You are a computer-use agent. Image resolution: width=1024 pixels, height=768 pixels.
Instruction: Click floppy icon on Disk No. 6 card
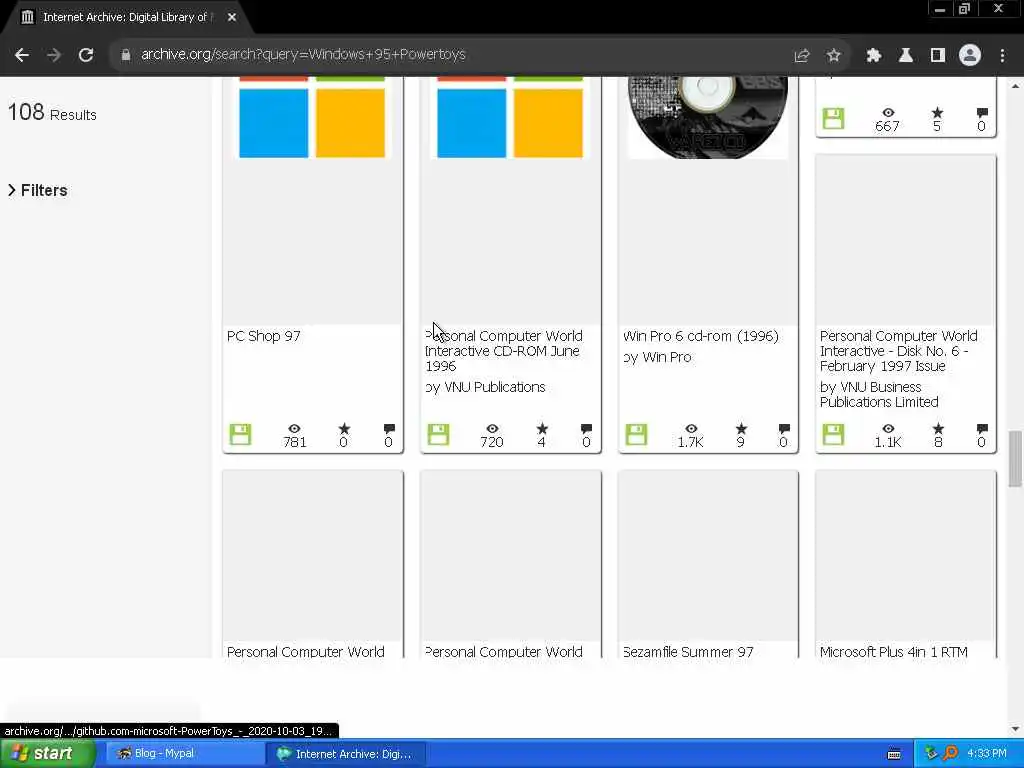(x=833, y=434)
